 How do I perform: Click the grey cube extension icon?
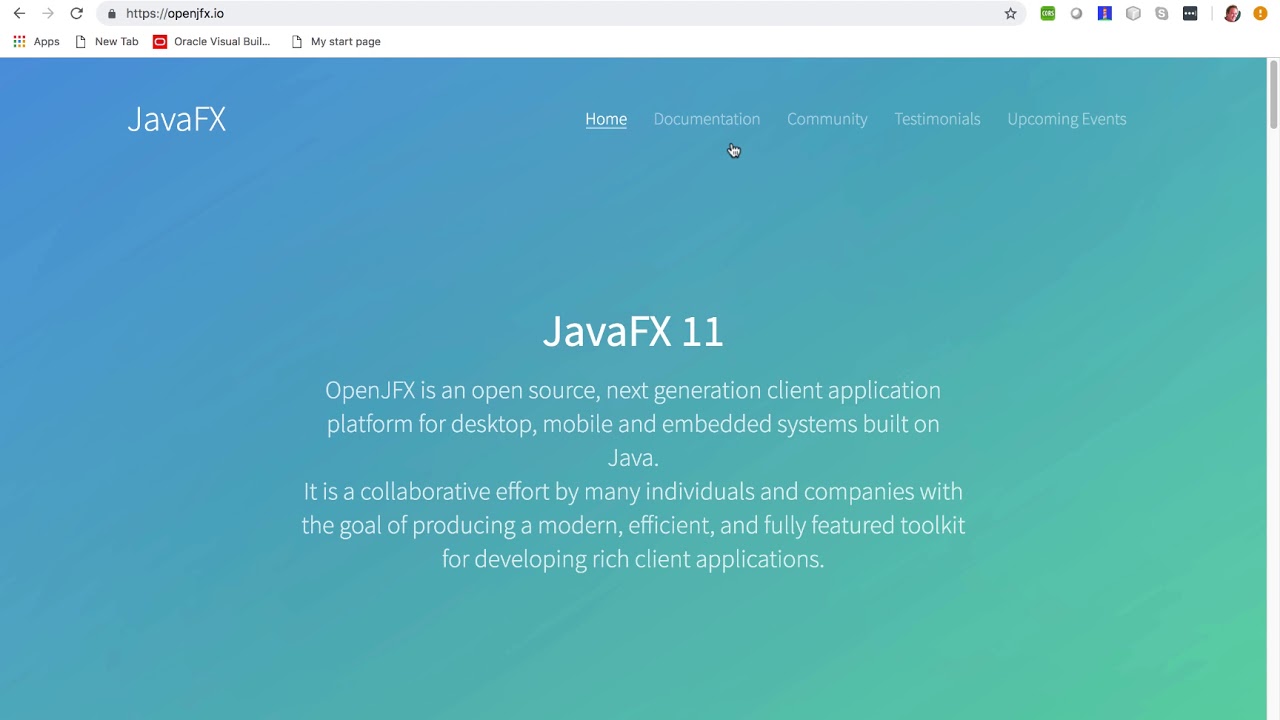1133,13
